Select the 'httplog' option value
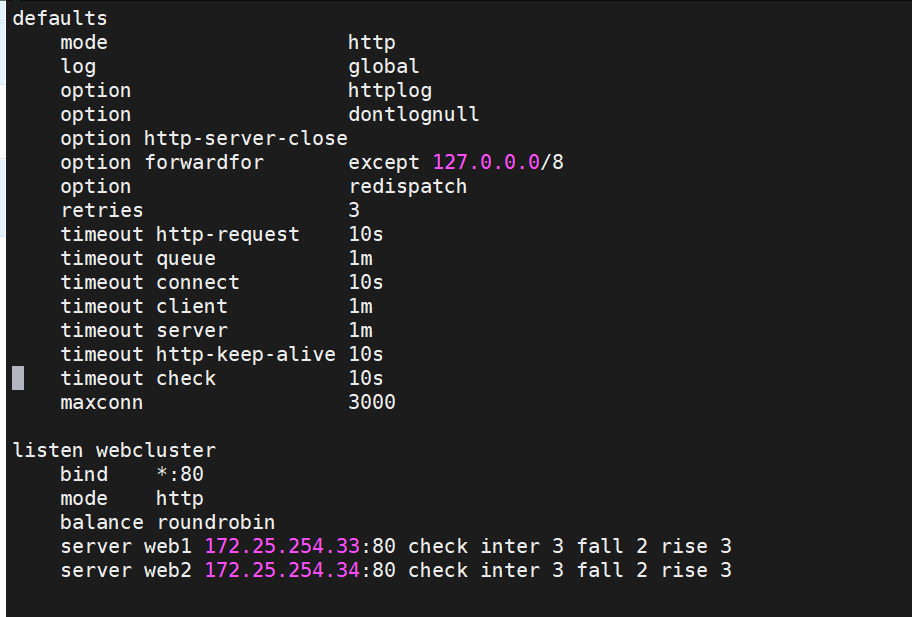 (390, 91)
